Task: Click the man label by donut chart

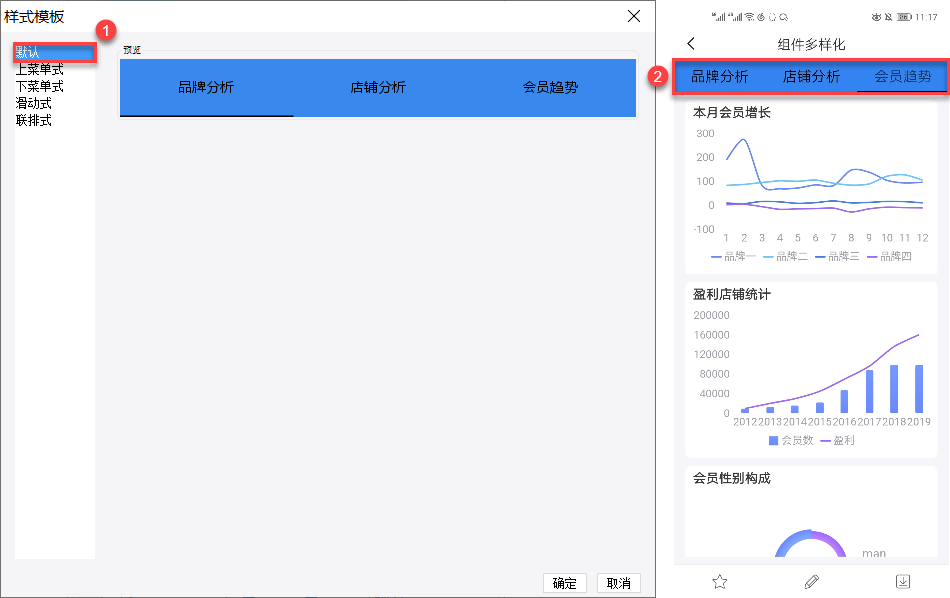Action: tap(874, 553)
